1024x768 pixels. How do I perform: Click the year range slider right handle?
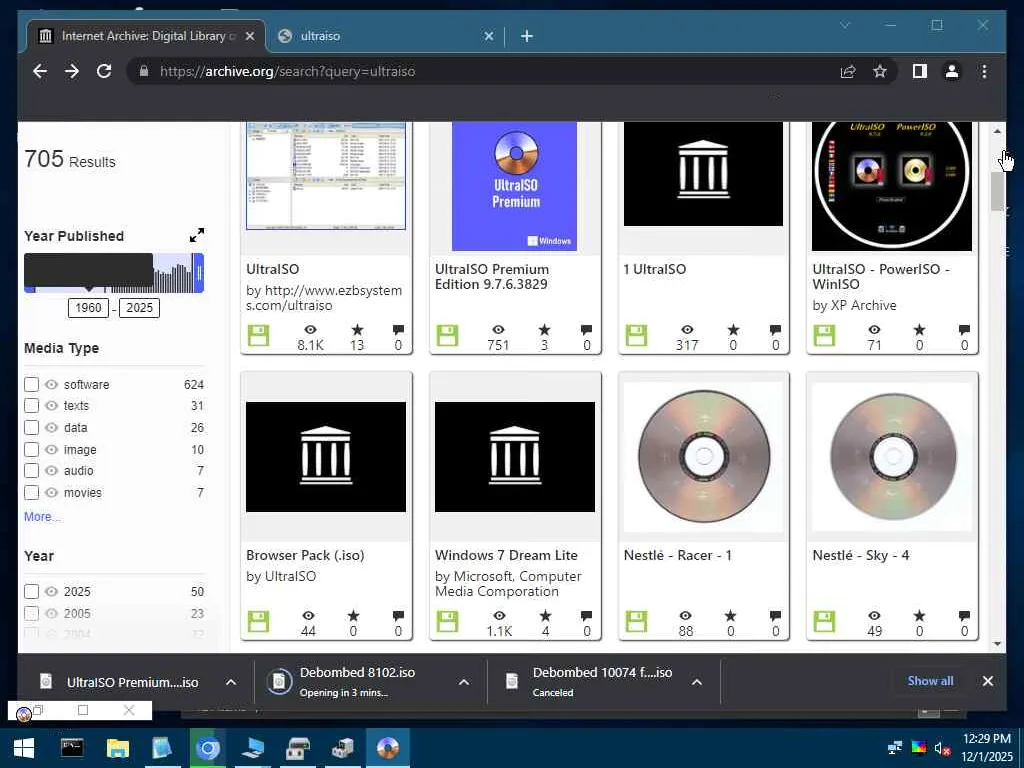pyautogui.click(x=199, y=273)
